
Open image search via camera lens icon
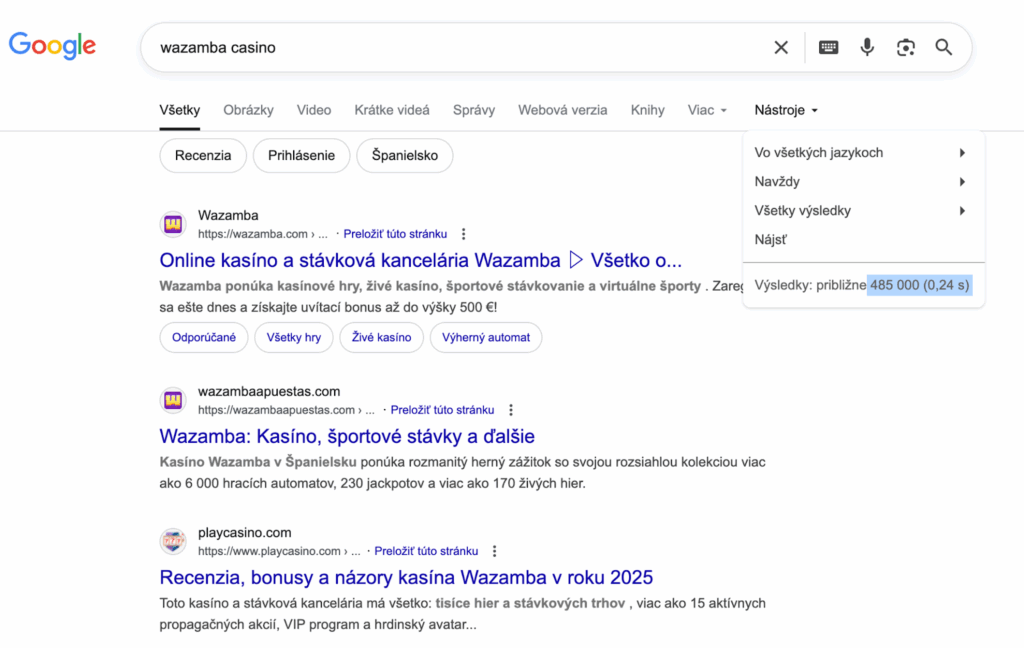905,47
